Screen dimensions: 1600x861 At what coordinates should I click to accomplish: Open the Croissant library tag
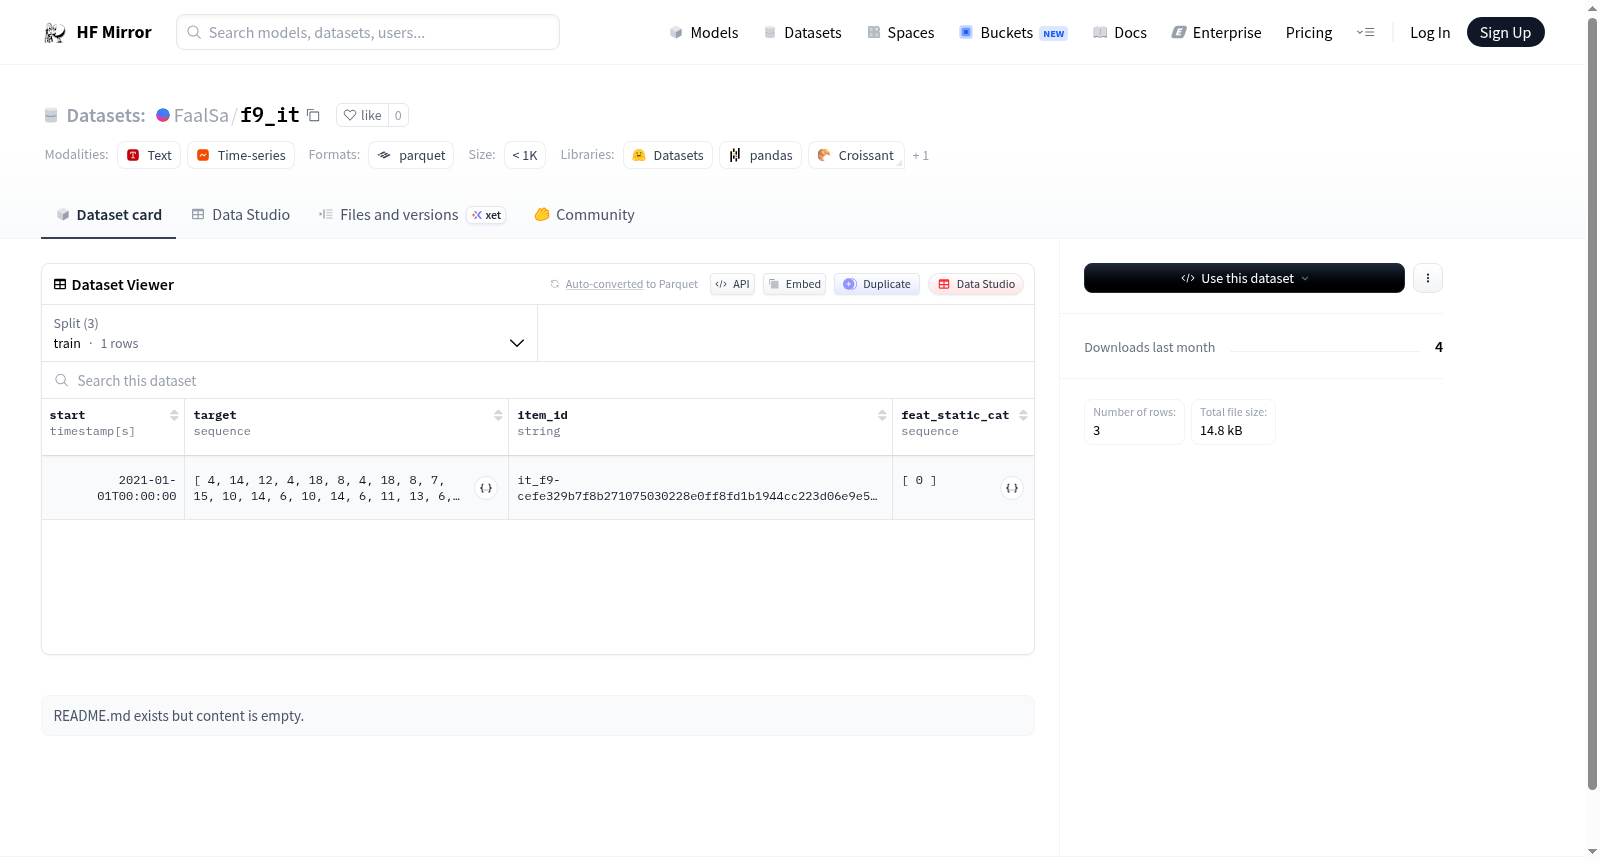click(x=856, y=155)
